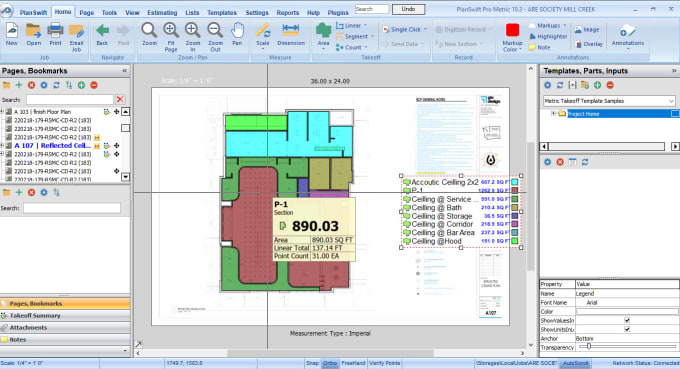Open the Linear tool dropdown arrow

[x=366, y=26]
